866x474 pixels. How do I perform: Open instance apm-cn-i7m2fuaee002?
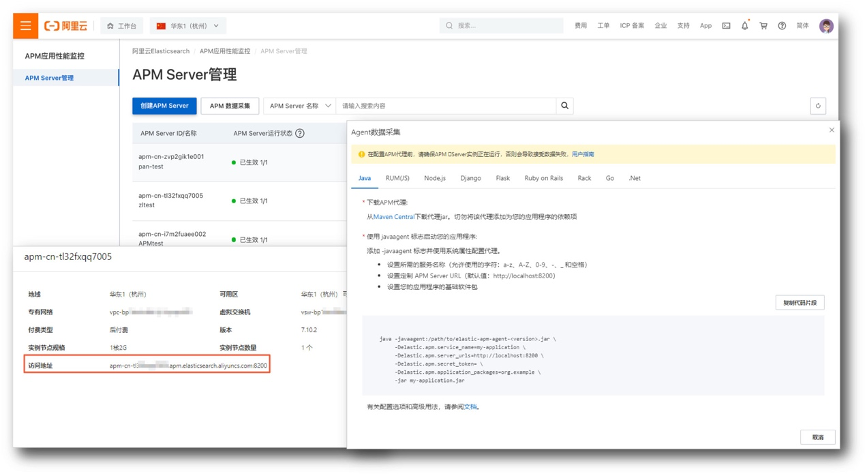[x=172, y=234]
